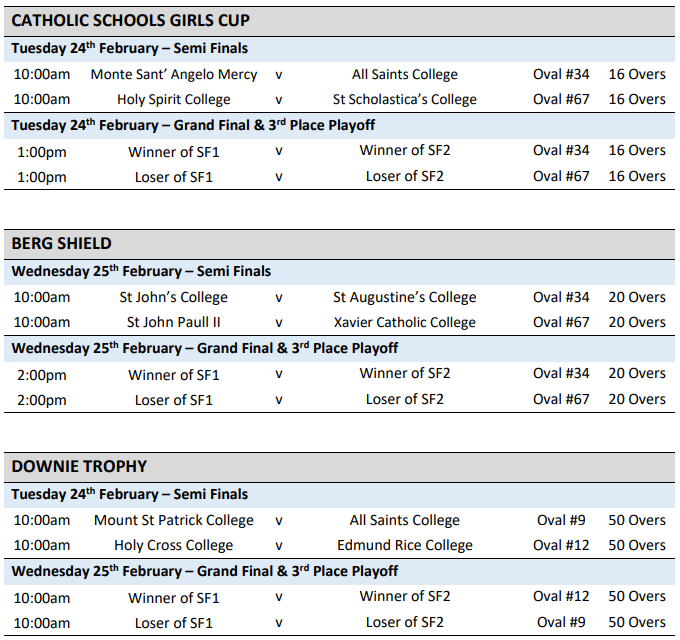Click All Saints College in Downie Trophy
The image size is (680, 640).
[x=405, y=520]
